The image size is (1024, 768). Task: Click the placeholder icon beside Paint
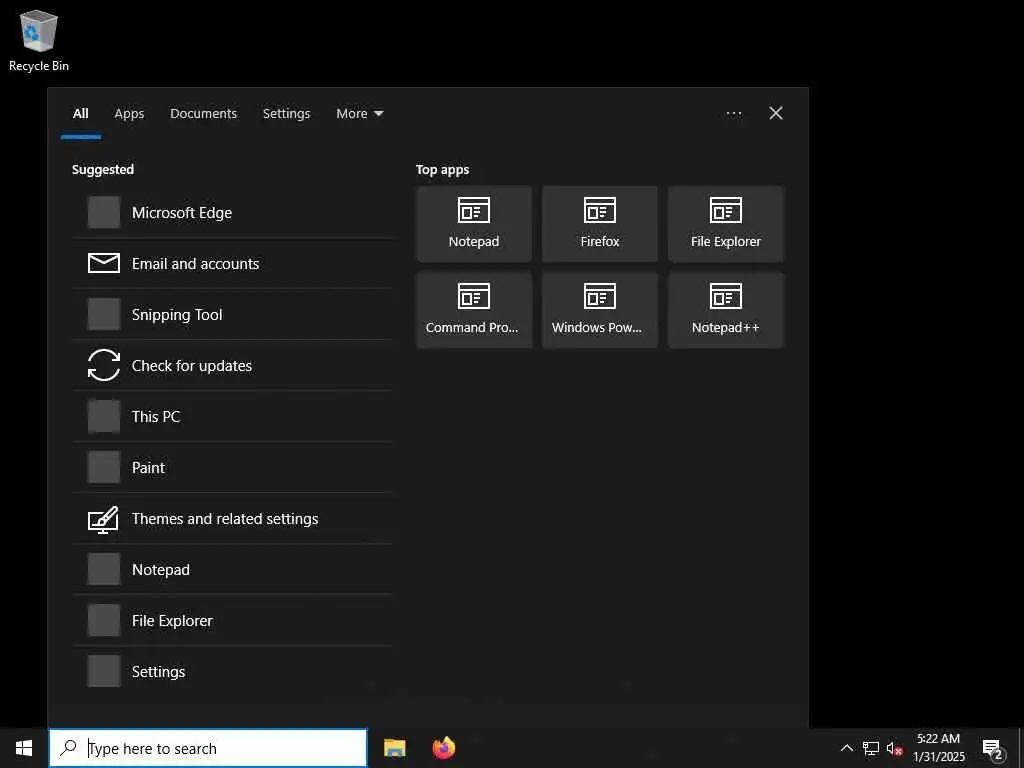[104, 467]
